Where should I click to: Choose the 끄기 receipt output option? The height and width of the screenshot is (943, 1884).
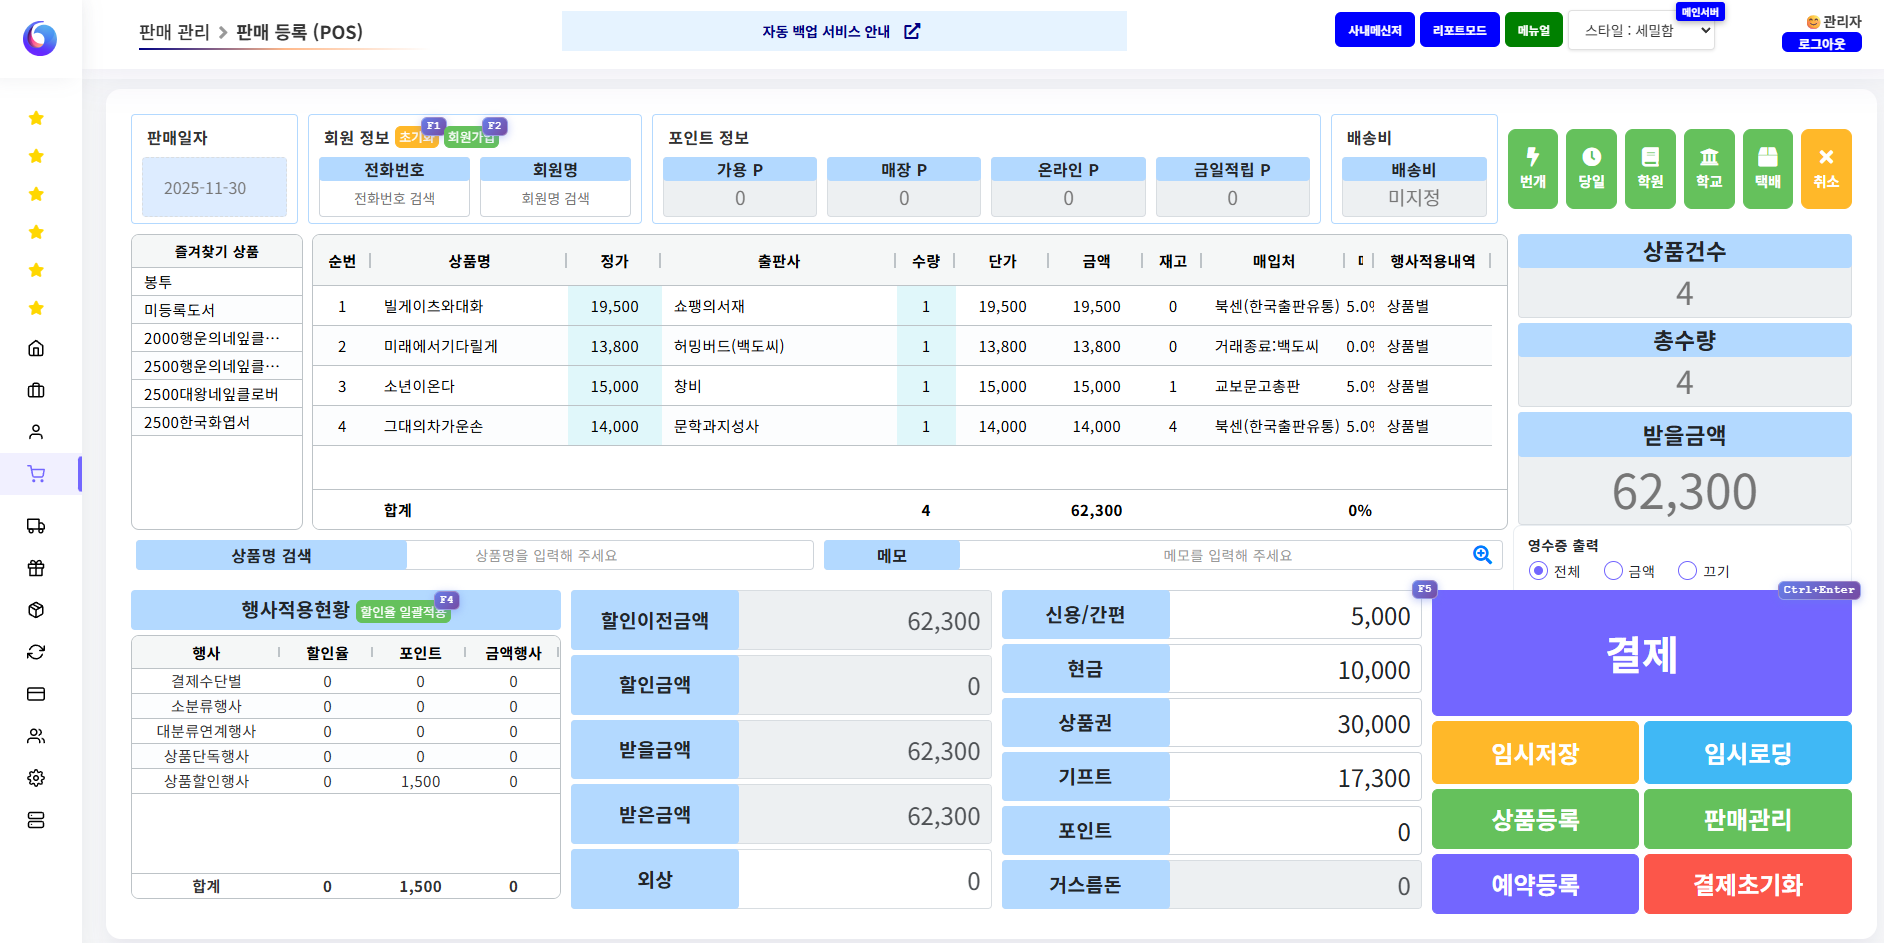tap(1688, 571)
